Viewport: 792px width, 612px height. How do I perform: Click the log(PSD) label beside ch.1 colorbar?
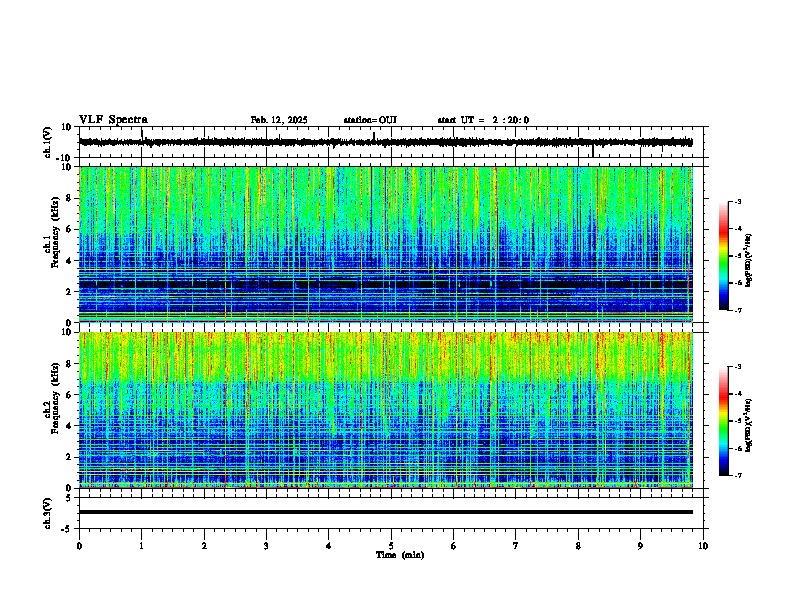[x=748, y=261]
